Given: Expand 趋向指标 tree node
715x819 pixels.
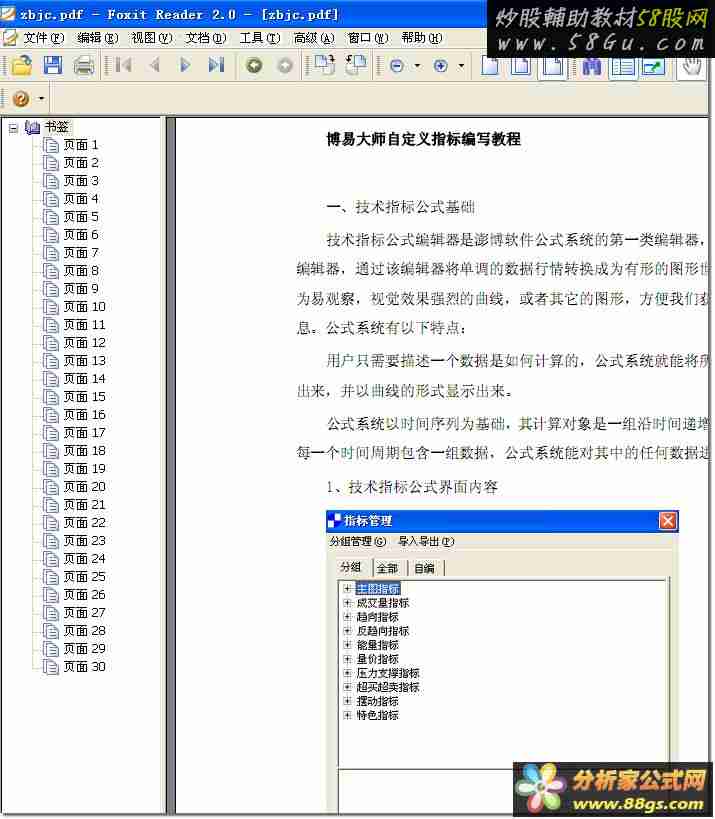Looking at the screenshot, I should click(347, 617).
